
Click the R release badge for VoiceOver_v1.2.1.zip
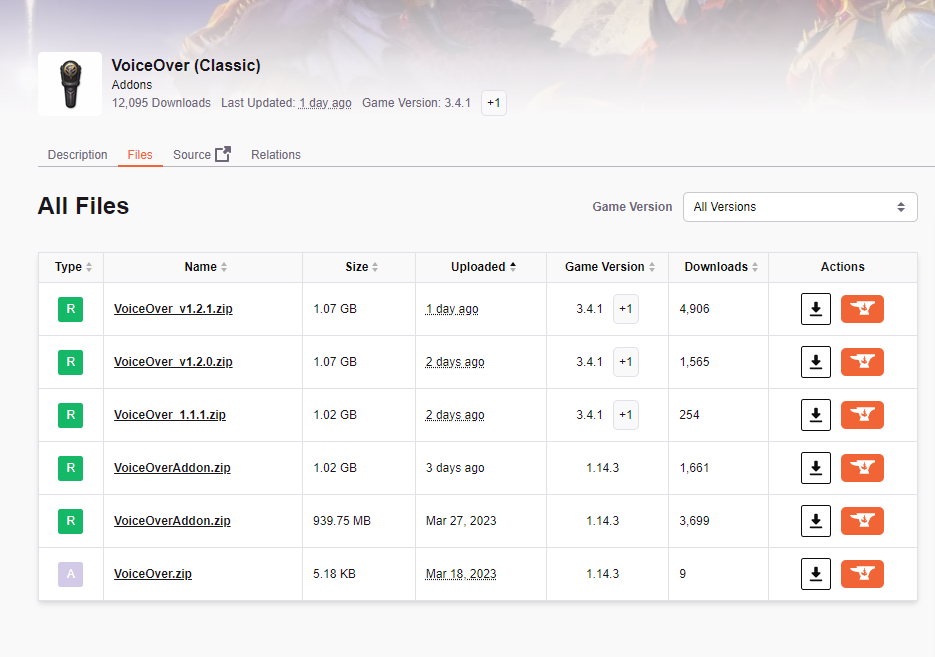[x=70, y=309]
